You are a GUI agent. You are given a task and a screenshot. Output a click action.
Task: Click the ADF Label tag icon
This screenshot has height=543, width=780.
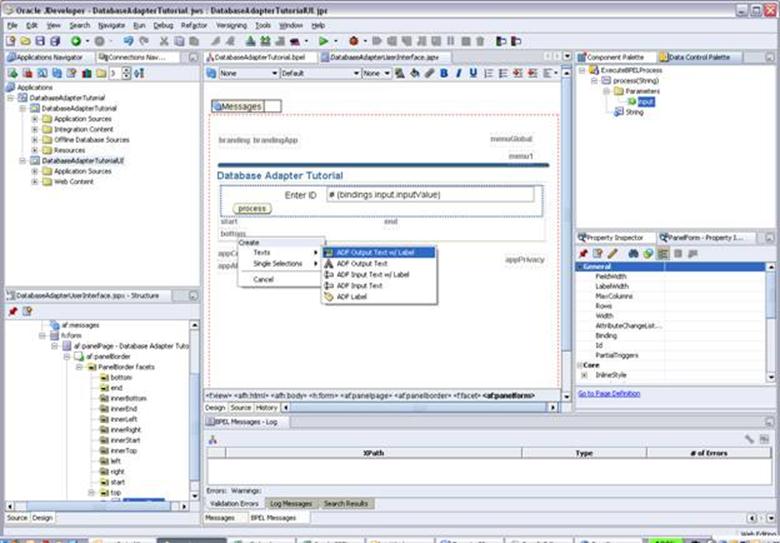[329, 297]
